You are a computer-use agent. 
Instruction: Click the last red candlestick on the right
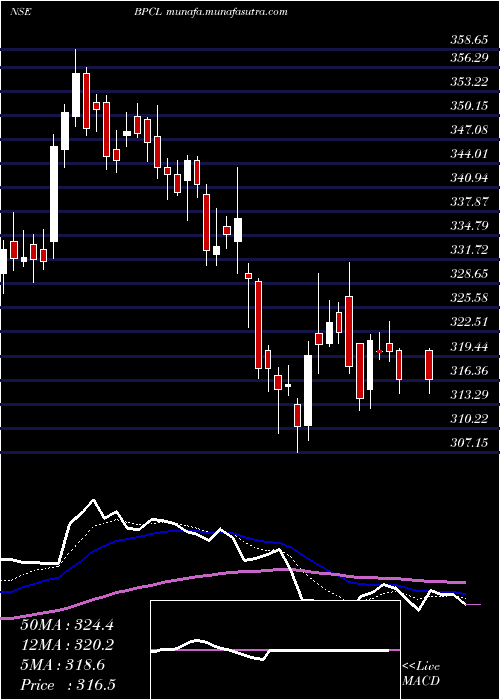pos(429,365)
